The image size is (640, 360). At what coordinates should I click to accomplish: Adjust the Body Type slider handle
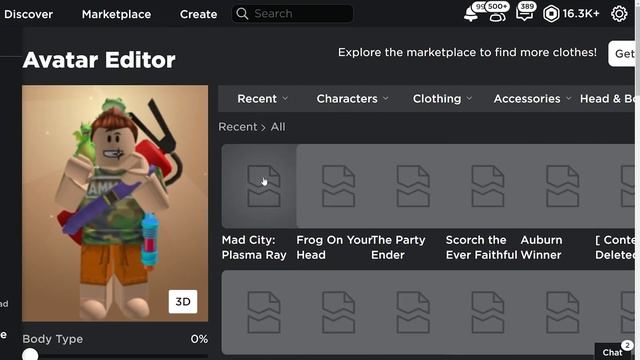30,354
